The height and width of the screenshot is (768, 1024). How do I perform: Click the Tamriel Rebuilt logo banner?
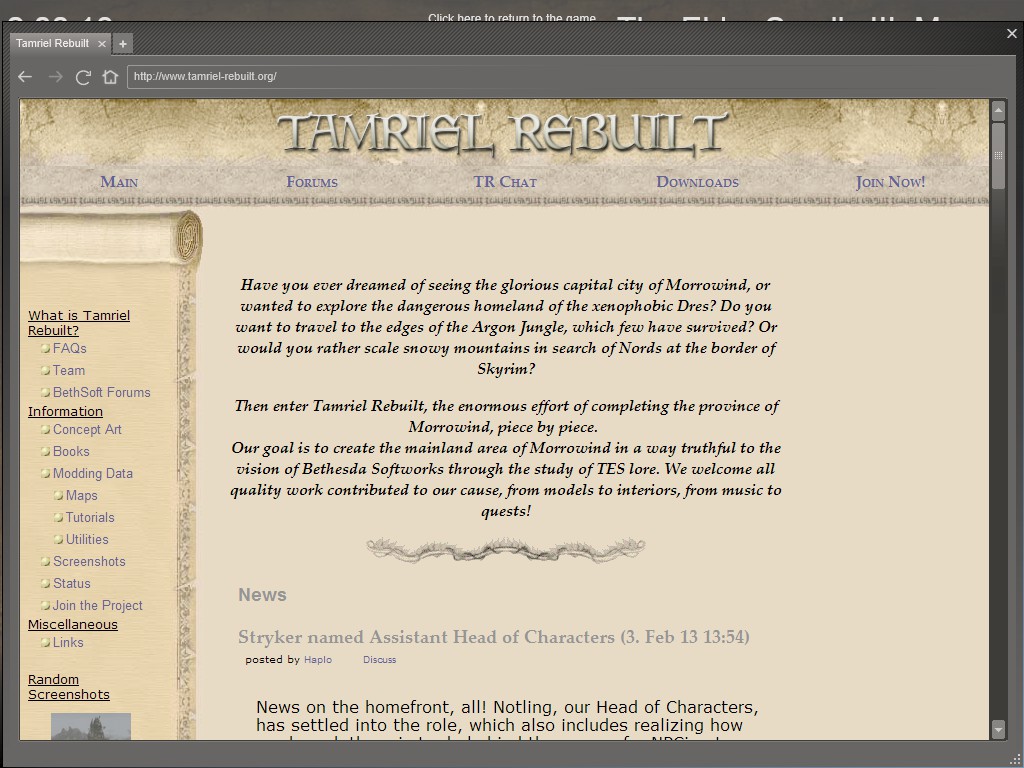pos(503,133)
